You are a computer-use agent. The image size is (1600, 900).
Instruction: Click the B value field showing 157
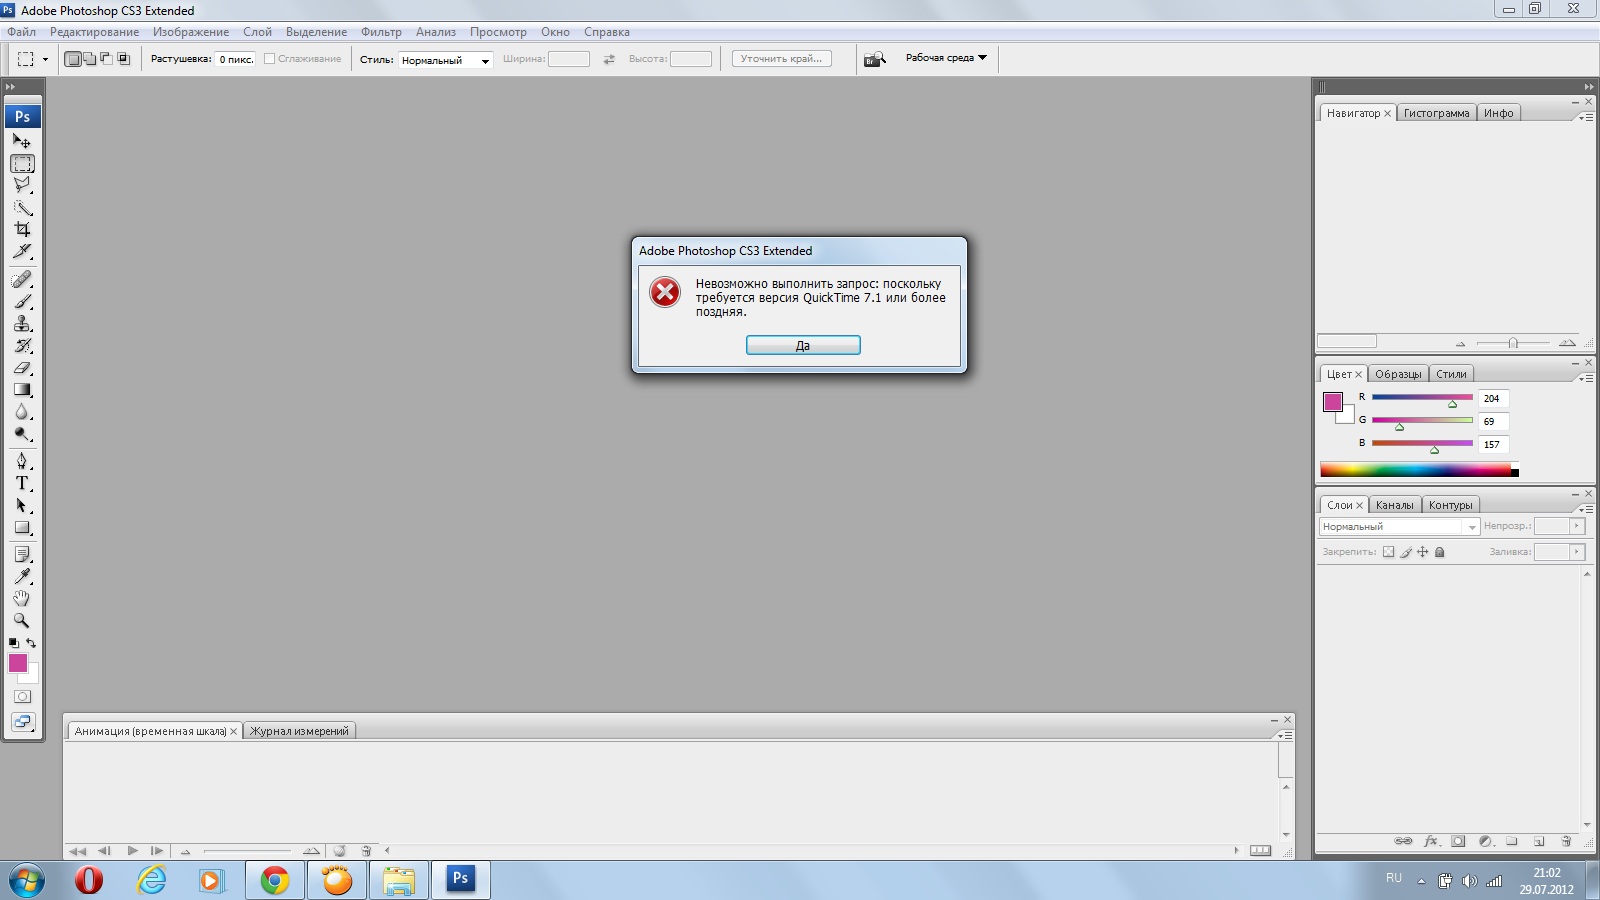point(1493,445)
